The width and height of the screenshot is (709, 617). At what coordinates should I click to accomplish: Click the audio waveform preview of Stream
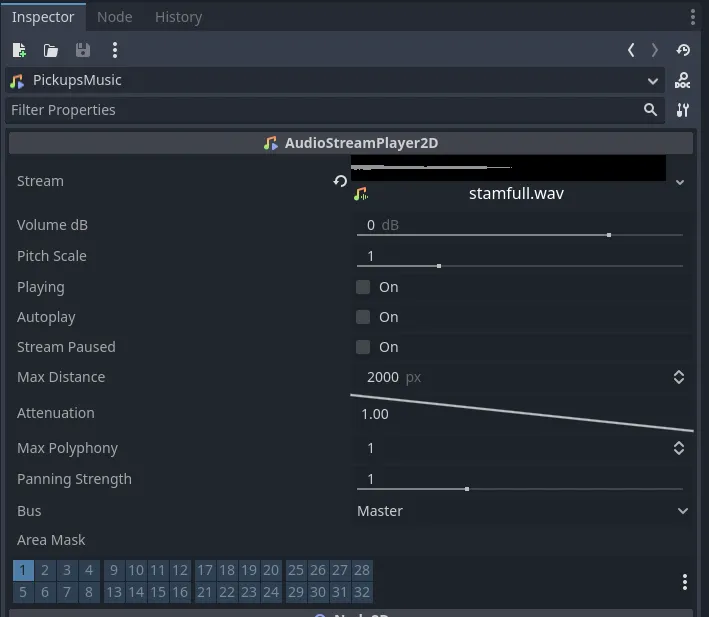[x=508, y=168]
